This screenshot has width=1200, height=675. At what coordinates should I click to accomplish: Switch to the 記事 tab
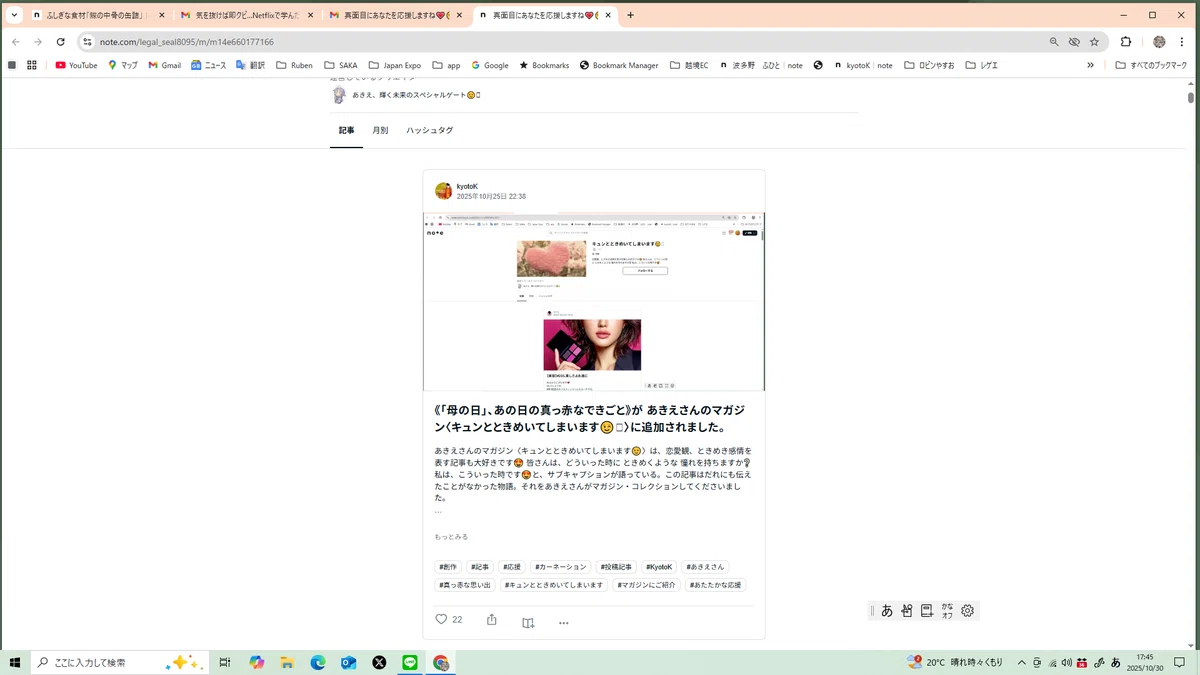click(346, 130)
